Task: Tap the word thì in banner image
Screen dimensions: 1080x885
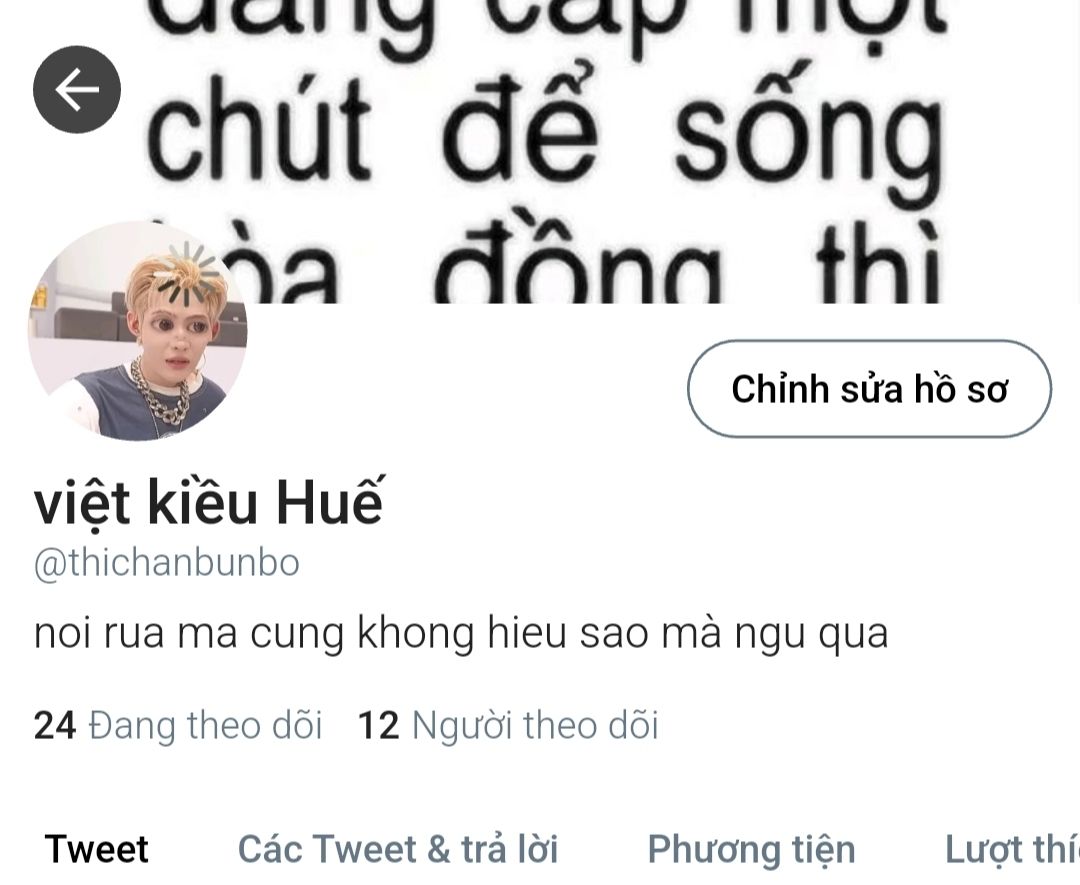Action: pyautogui.click(x=879, y=264)
